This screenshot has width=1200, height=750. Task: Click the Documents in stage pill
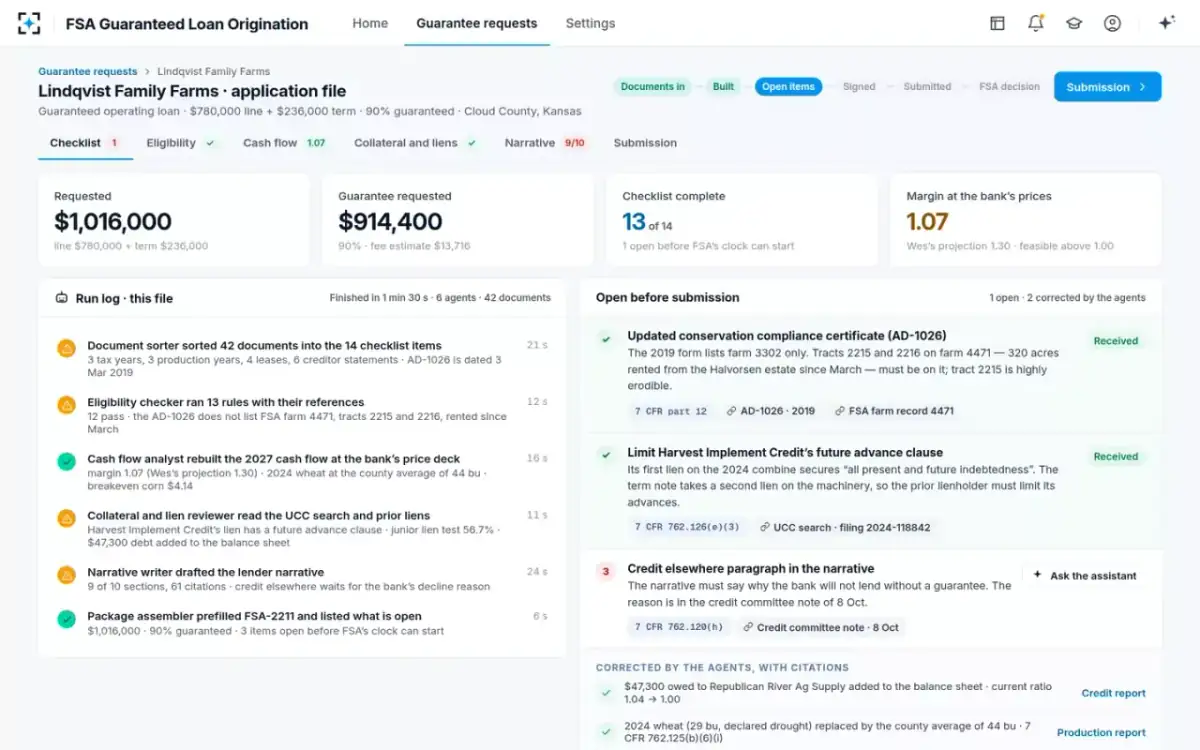[653, 87]
